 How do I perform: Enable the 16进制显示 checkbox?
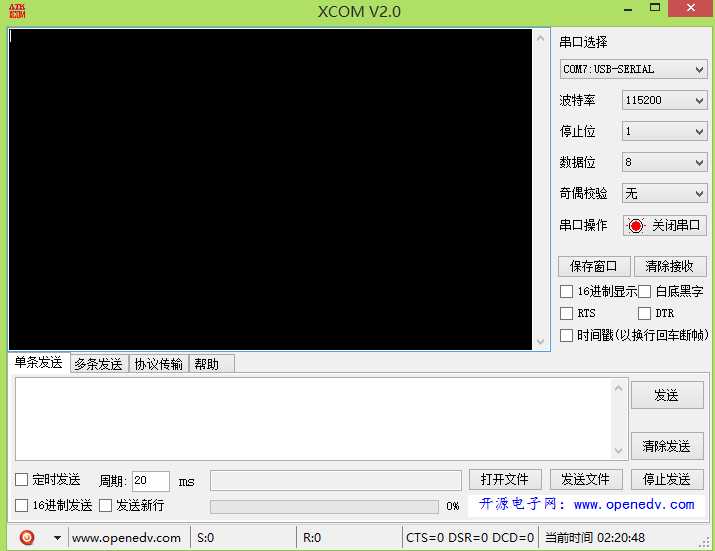click(x=566, y=291)
